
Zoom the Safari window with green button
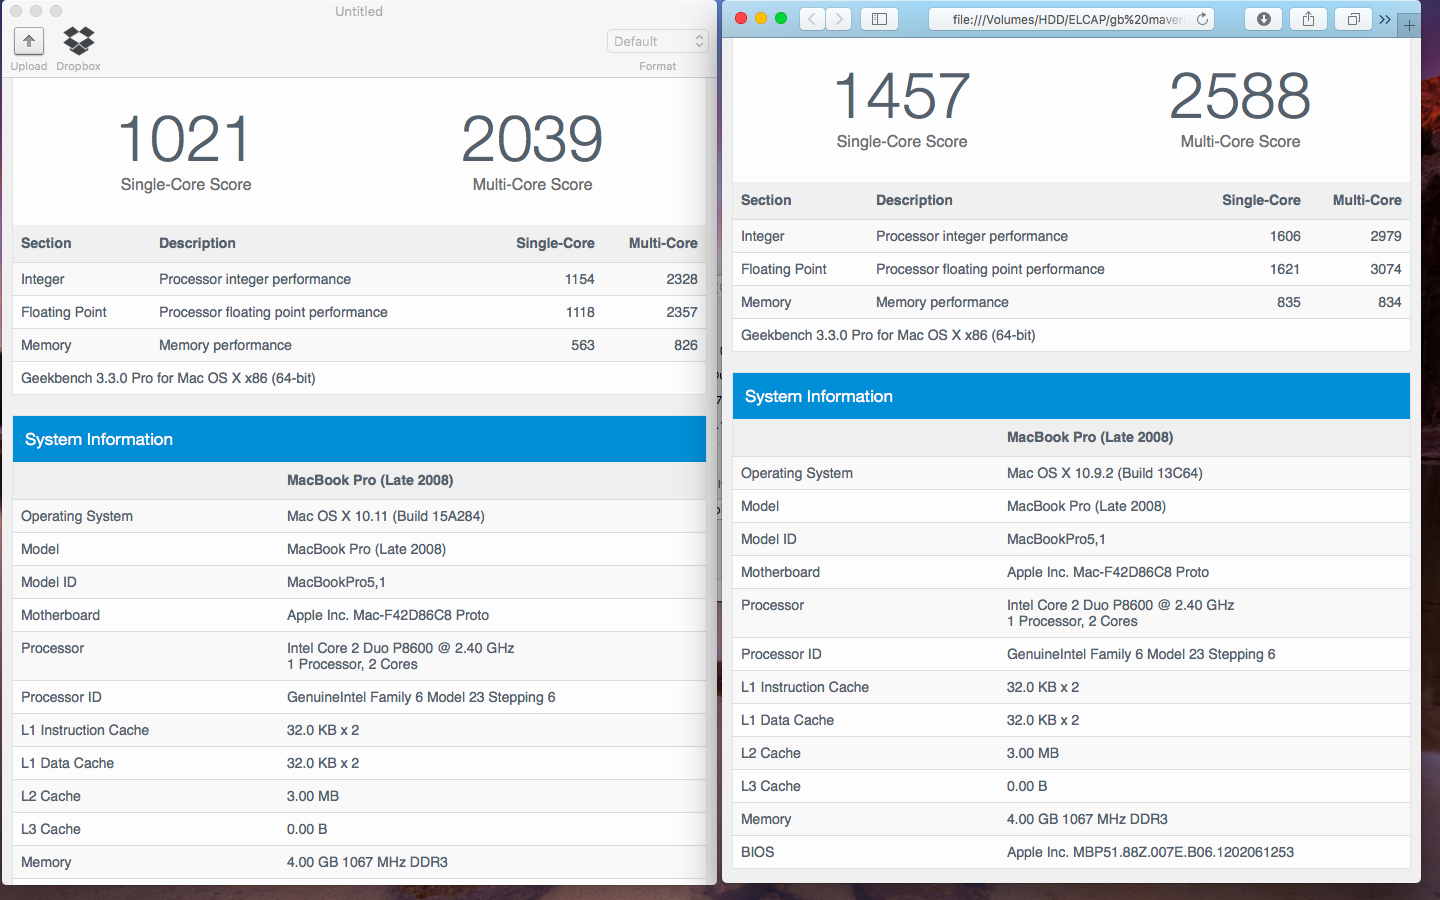[x=781, y=18]
